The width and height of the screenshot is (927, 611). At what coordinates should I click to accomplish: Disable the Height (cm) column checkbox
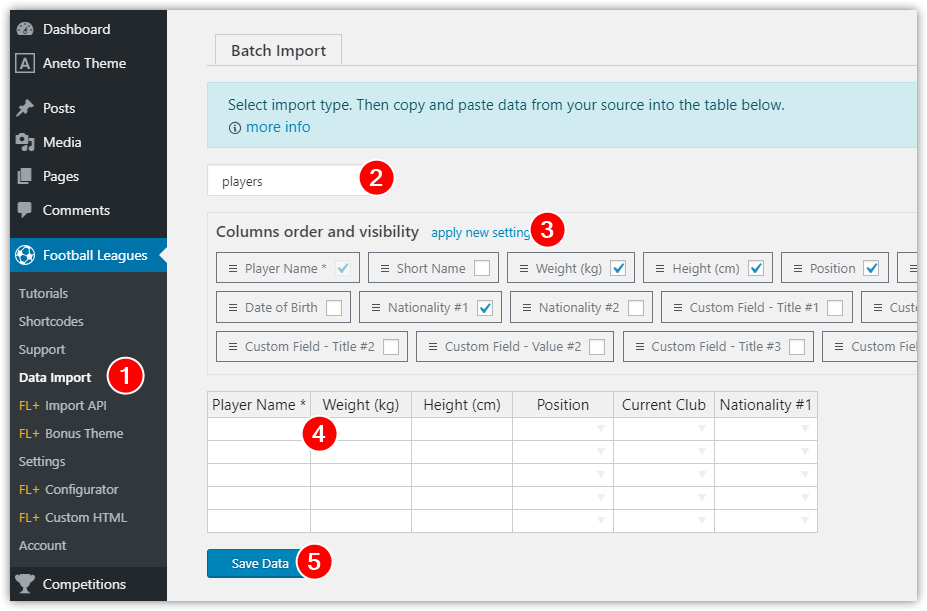(x=756, y=269)
